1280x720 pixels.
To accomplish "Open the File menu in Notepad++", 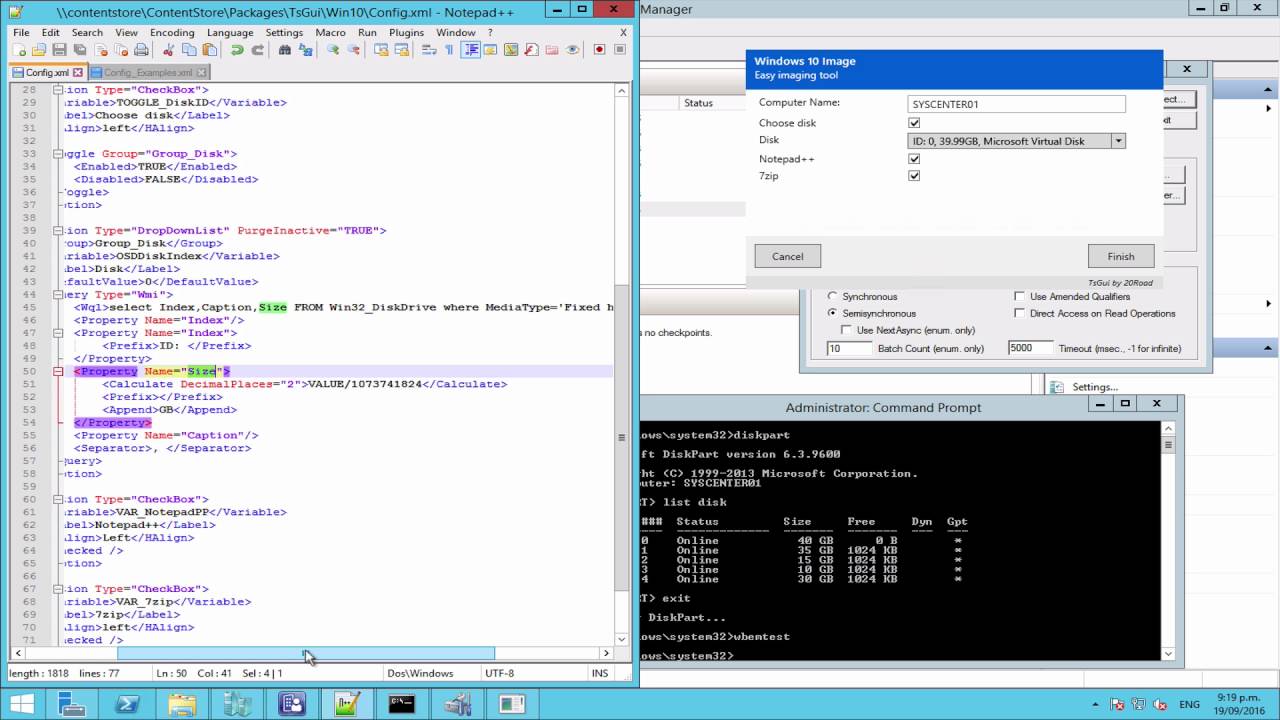I will [x=21, y=32].
